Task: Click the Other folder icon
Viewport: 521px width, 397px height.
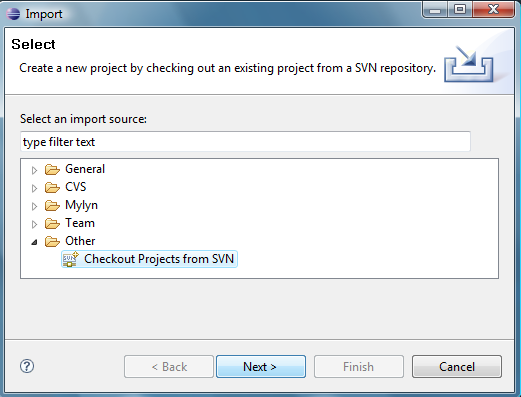Action: (52, 241)
